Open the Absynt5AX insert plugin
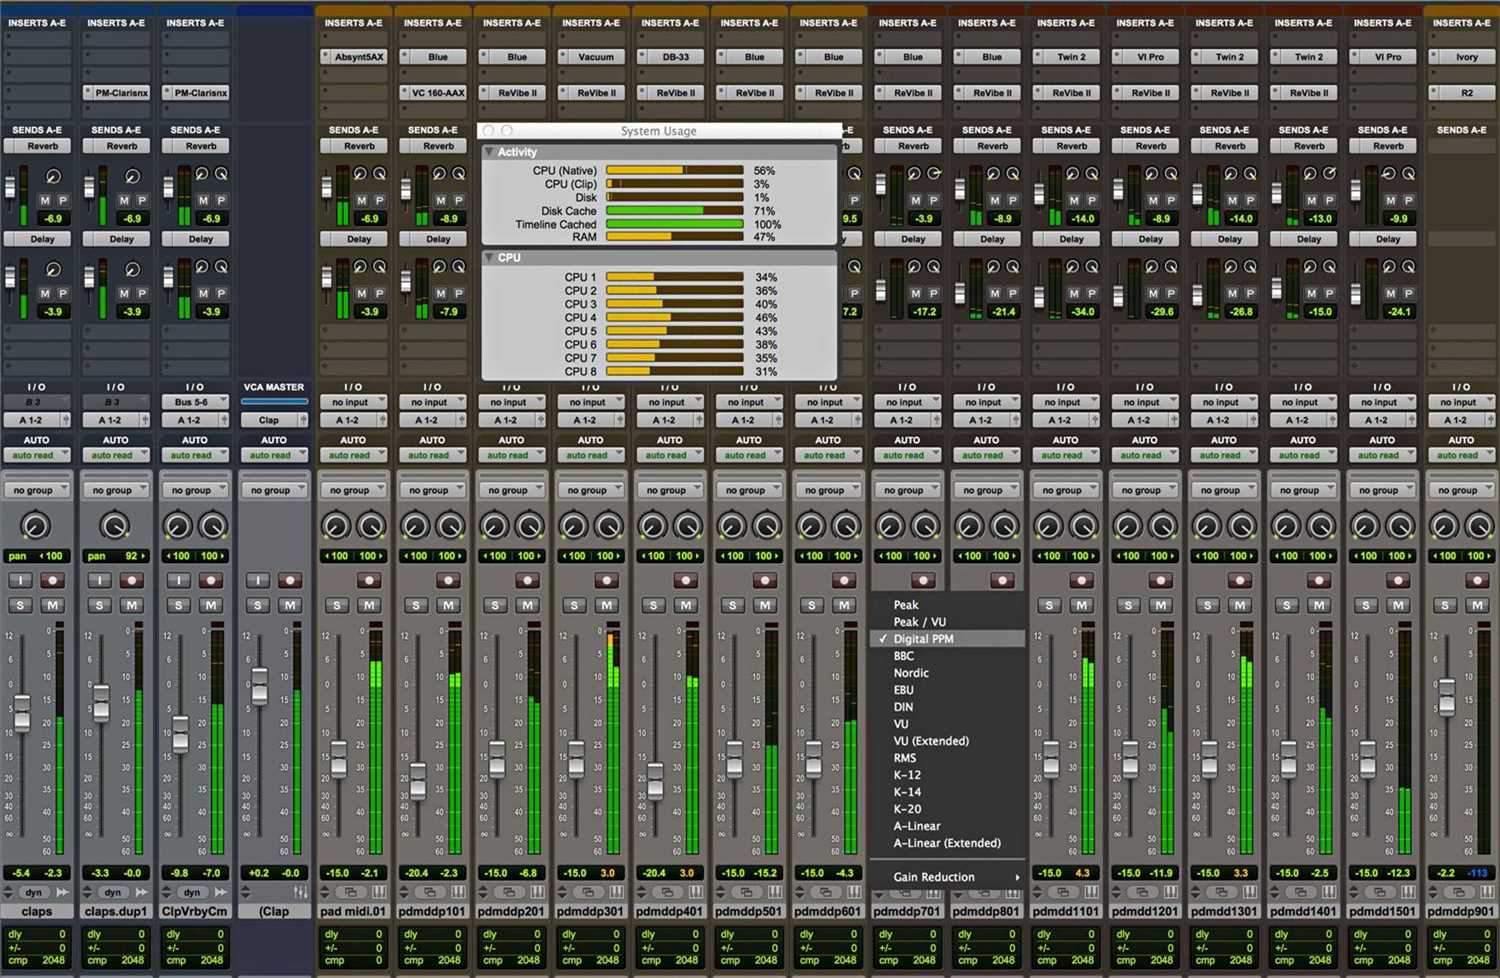 click(x=358, y=57)
